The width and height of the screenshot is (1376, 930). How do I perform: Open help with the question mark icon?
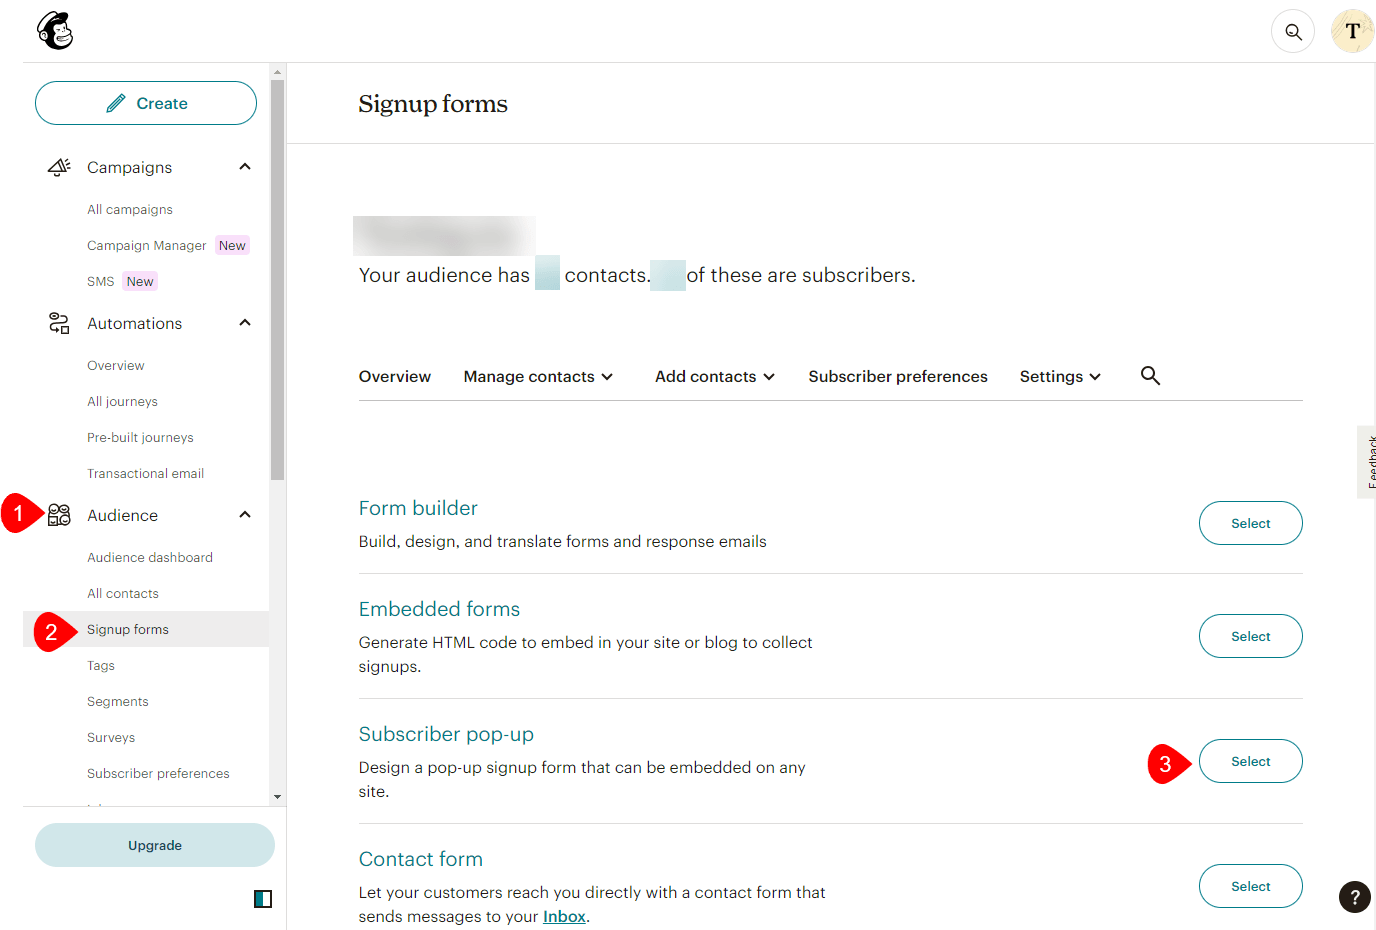pyautogui.click(x=1354, y=897)
